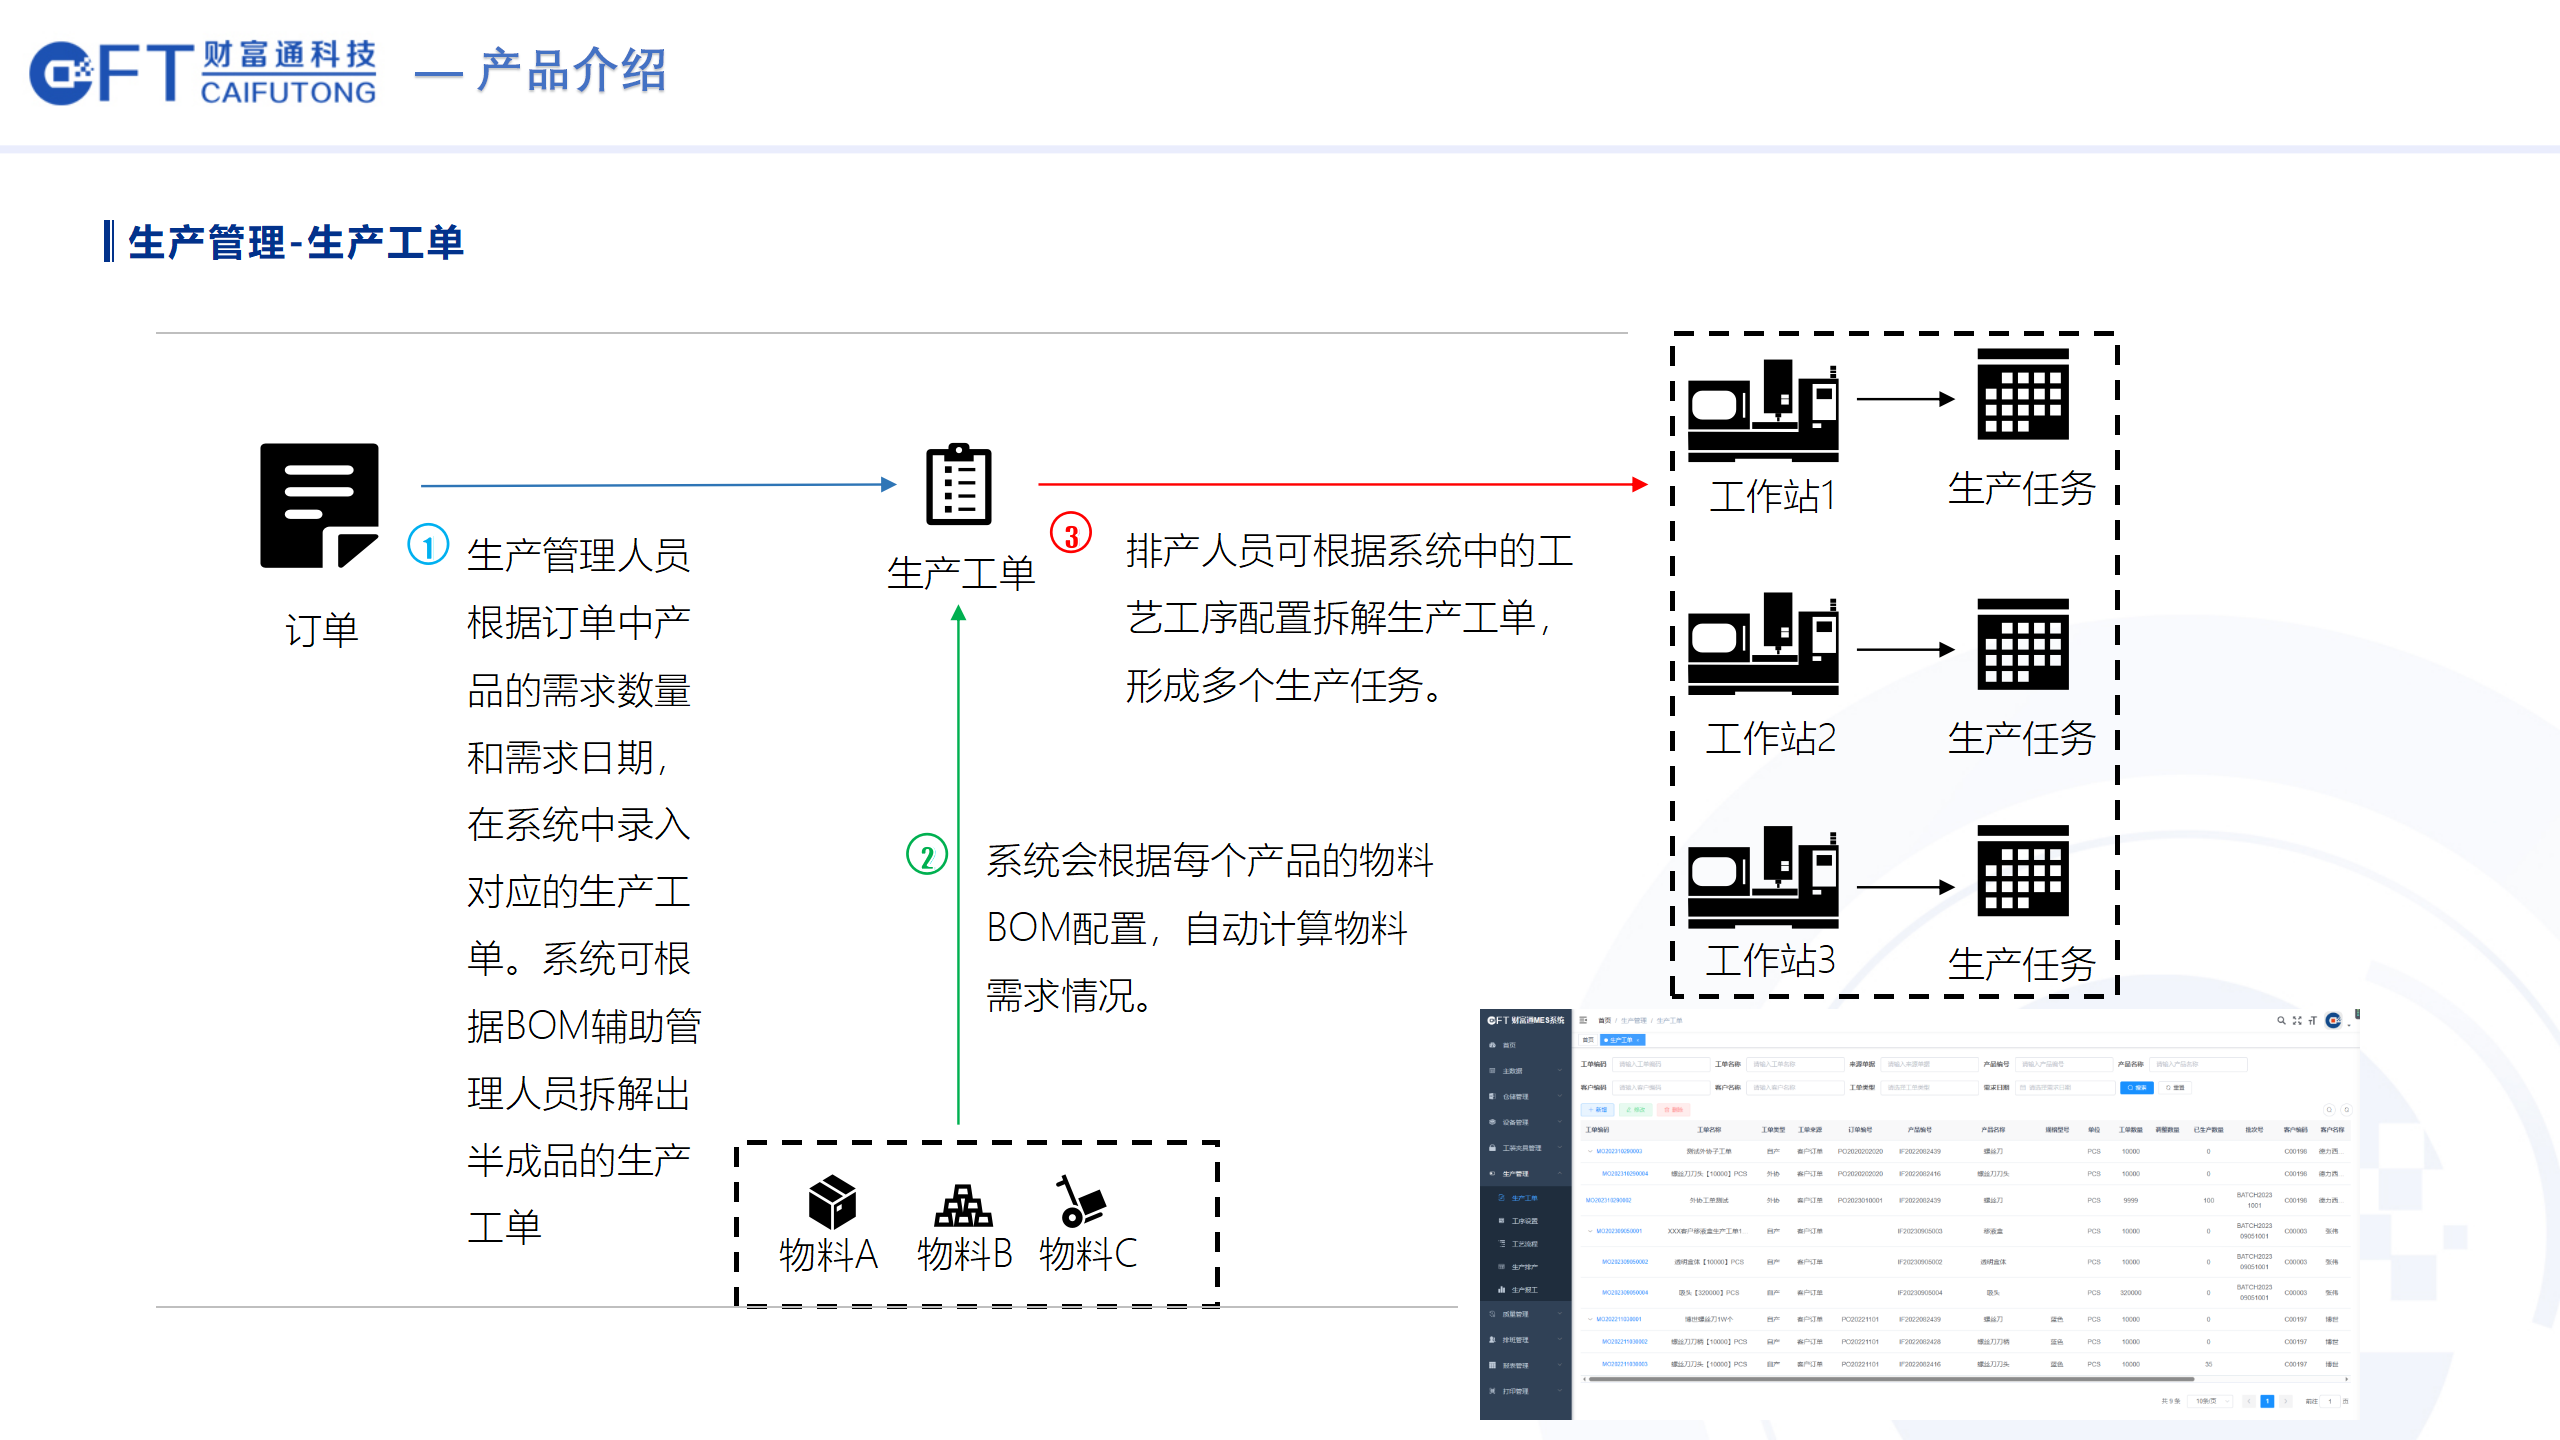Click the 工单名称 input field

(x=1795, y=1064)
